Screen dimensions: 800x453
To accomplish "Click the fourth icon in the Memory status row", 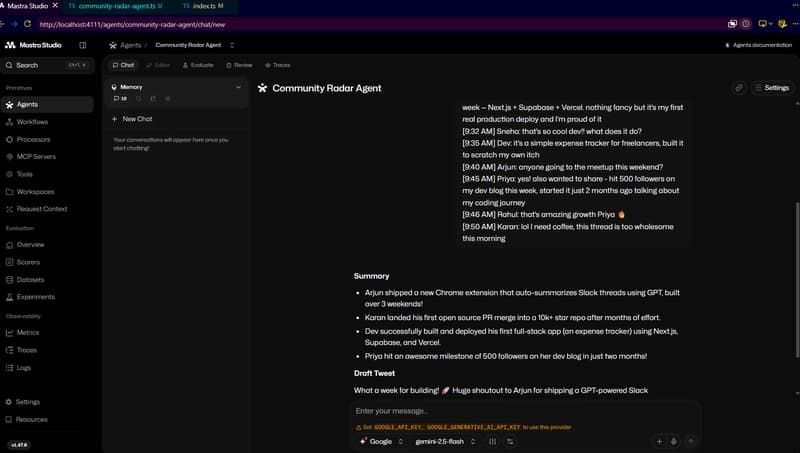I will 167,98.
